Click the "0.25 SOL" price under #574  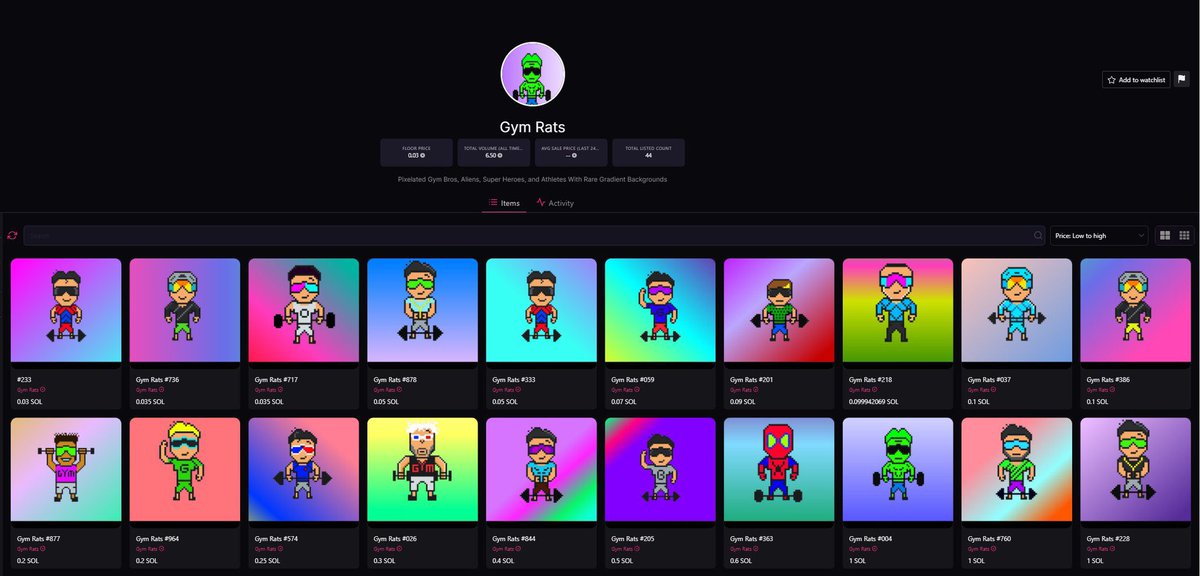click(x=266, y=561)
